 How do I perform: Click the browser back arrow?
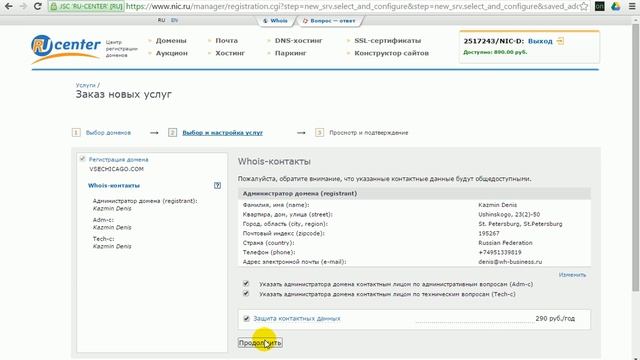[9, 6]
